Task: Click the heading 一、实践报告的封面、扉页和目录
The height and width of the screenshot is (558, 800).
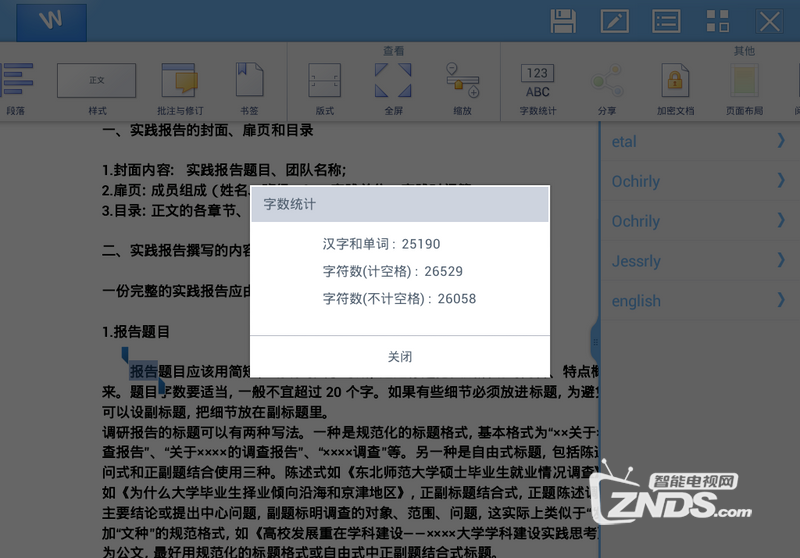Action: click(x=208, y=131)
